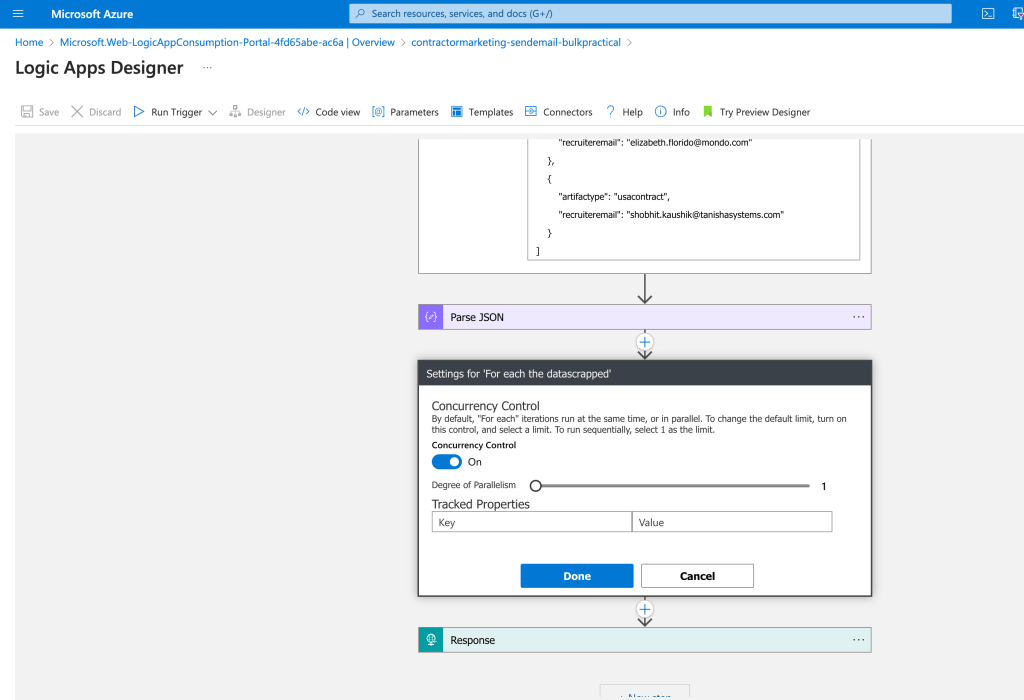Open the Save toolbar item
This screenshot has height=700, width=1024.
(x=40, y=112)
